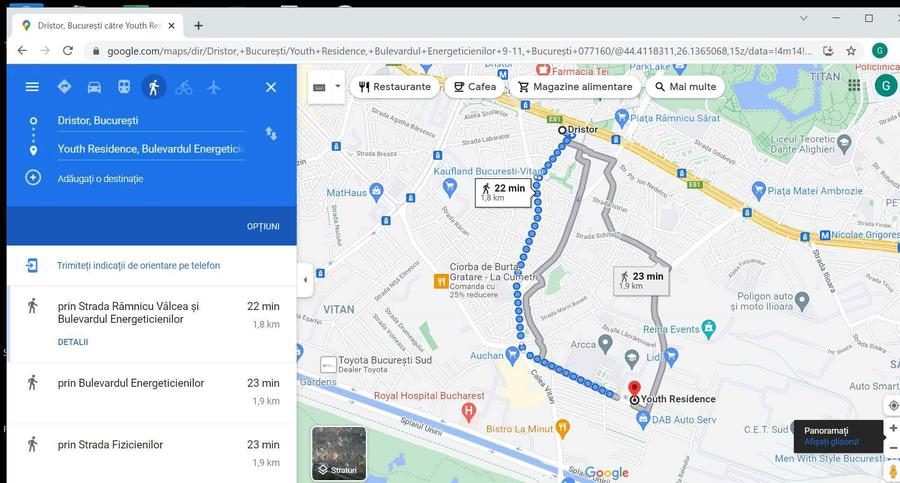The height and width of the screenshot is (483, 900).
Task: Select flights travel mode icon
Action: pyautogui.click(x=213, y=87)
